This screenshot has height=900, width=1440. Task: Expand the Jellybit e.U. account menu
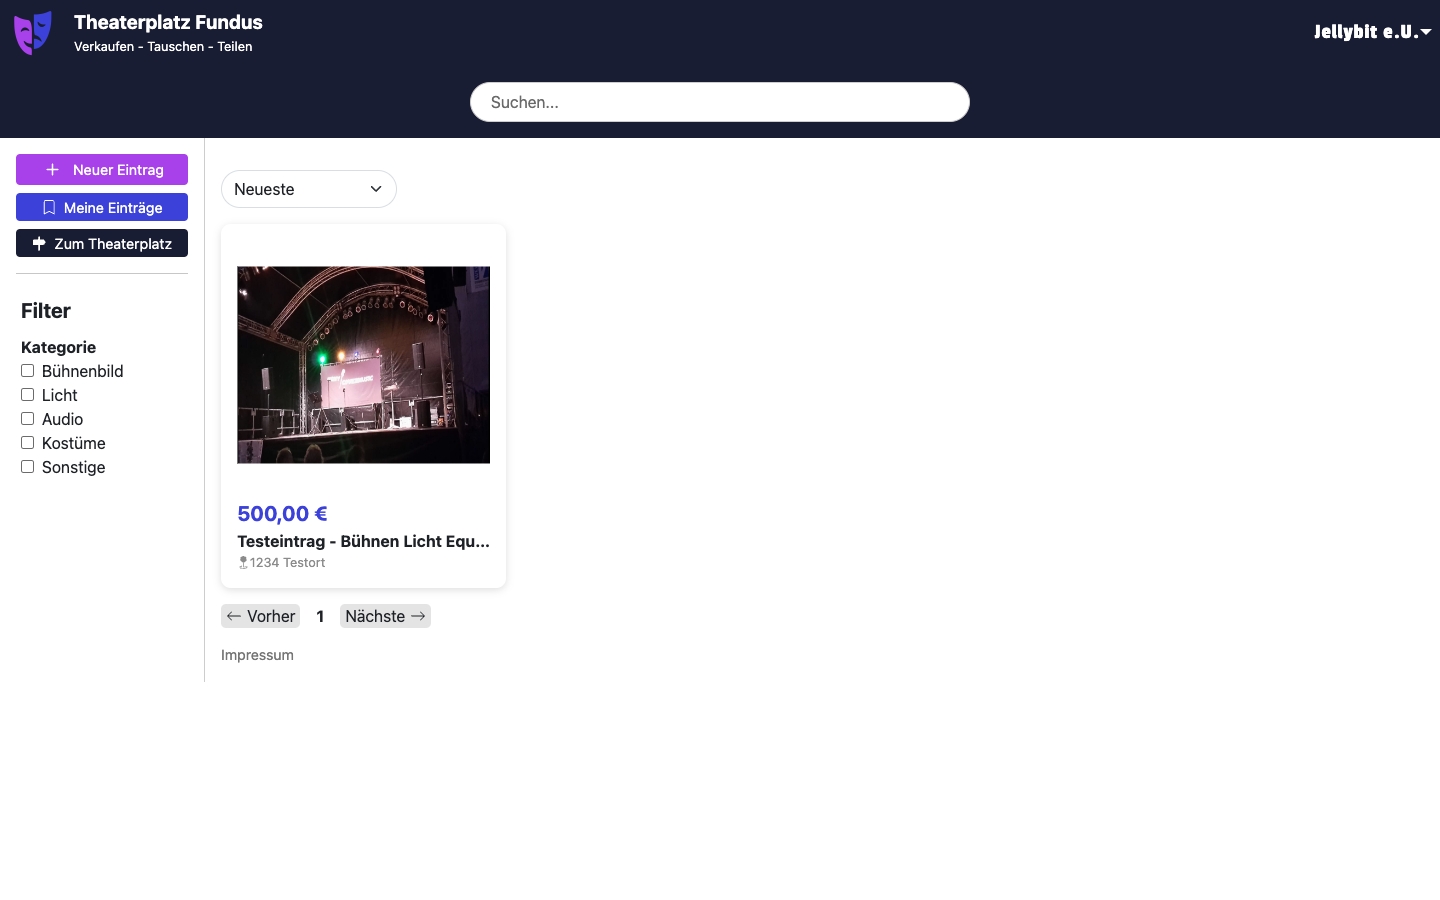1371,32
